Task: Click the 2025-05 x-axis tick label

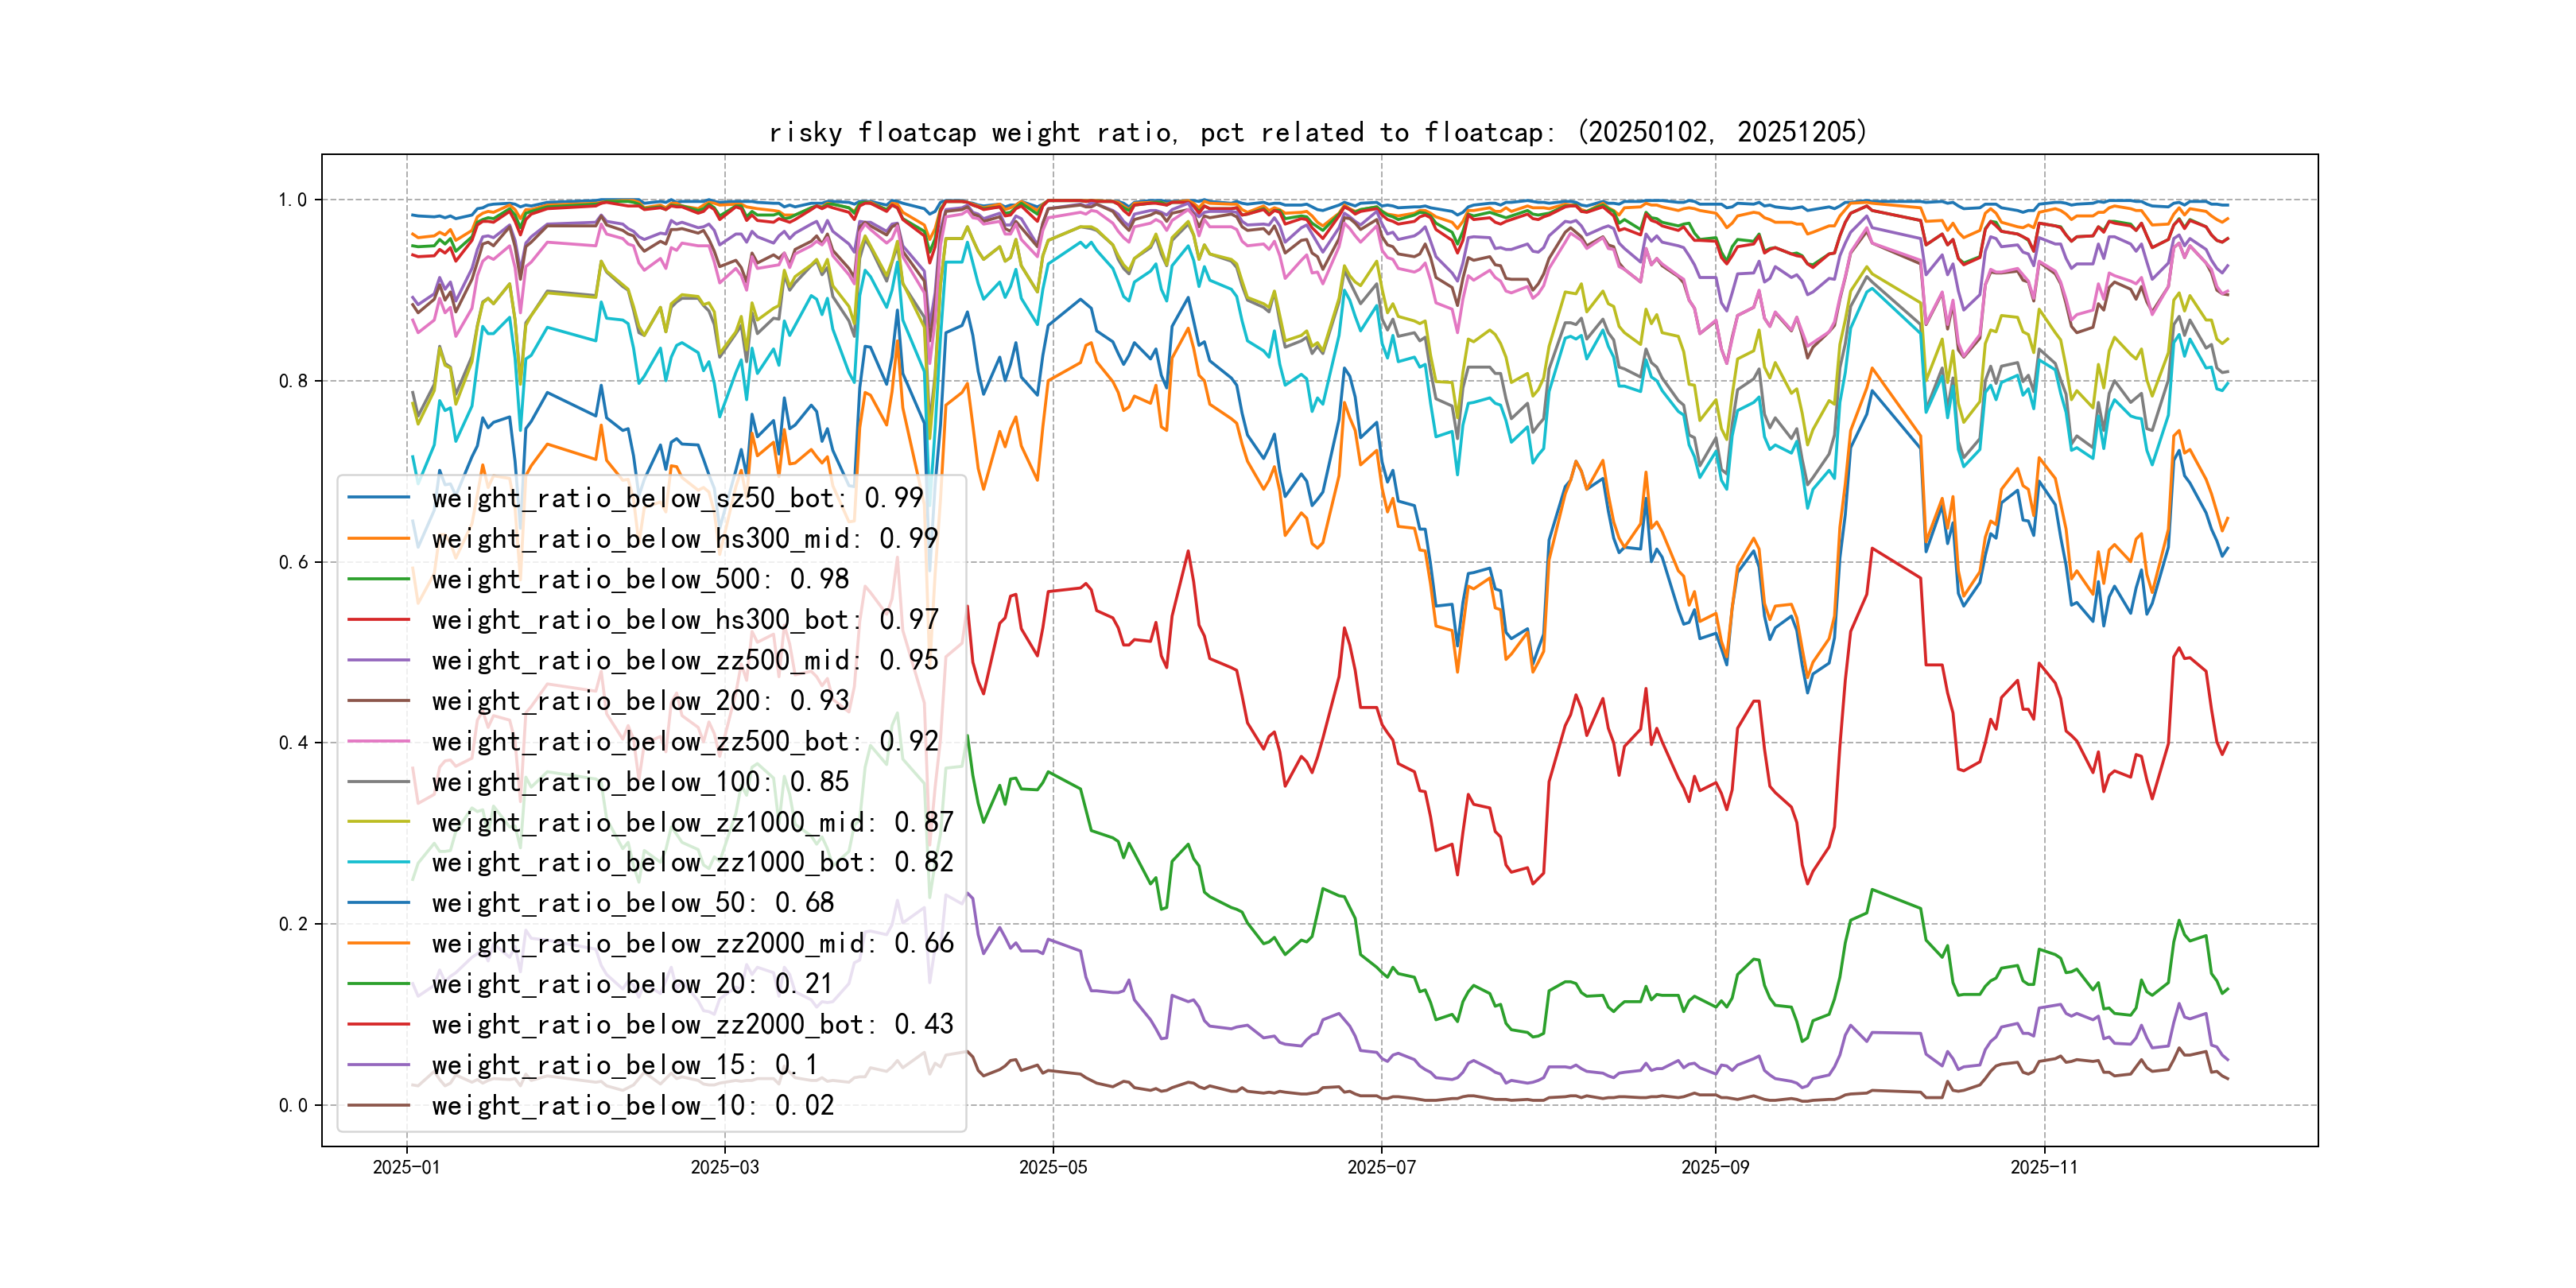Action: pyautogui.click(x=1052, y=1167)
